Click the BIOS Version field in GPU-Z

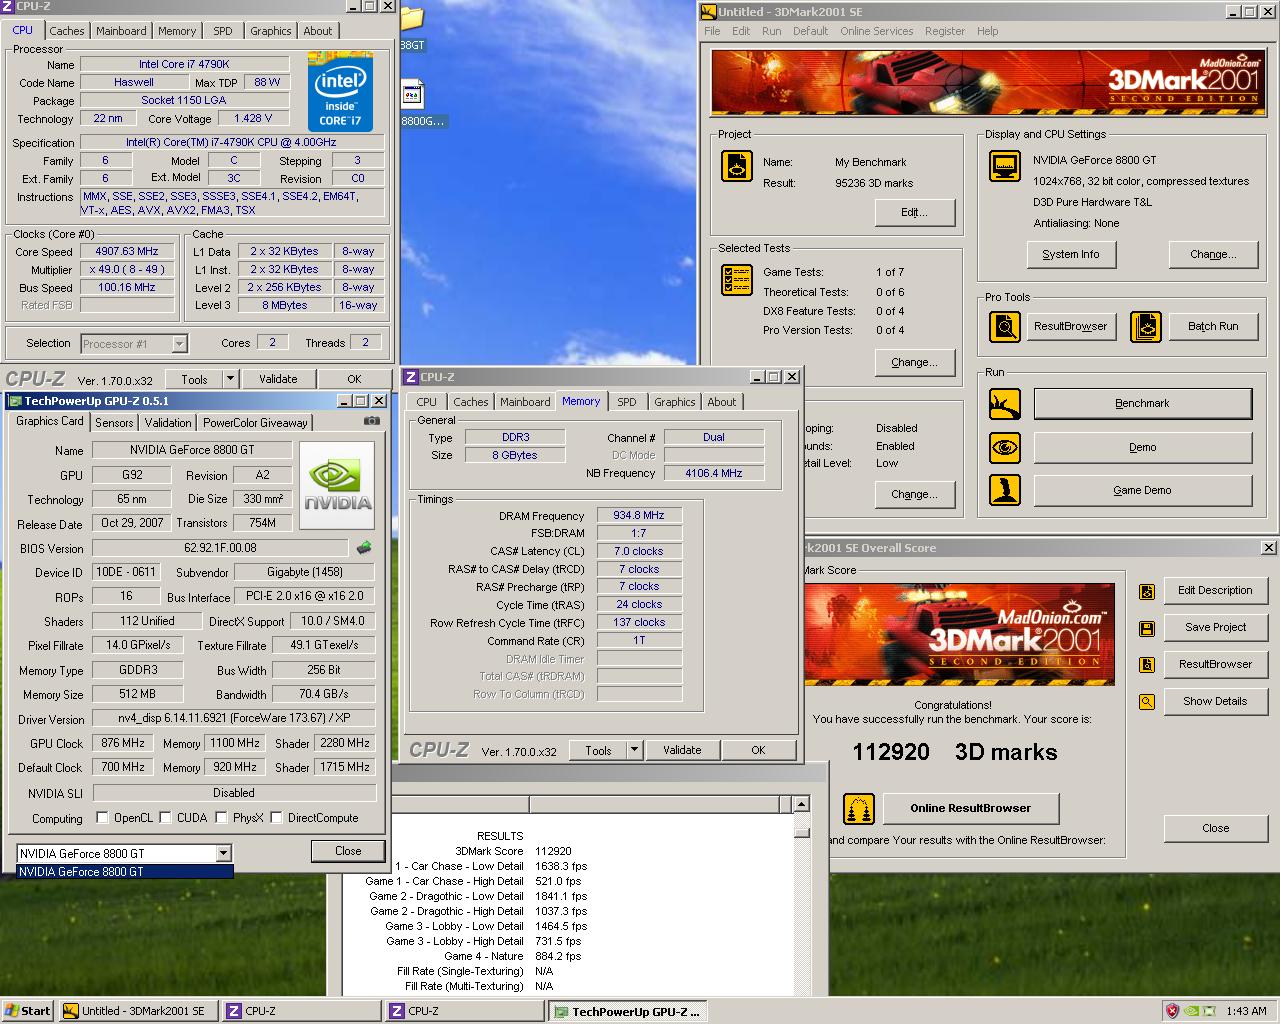pos(221,548)
